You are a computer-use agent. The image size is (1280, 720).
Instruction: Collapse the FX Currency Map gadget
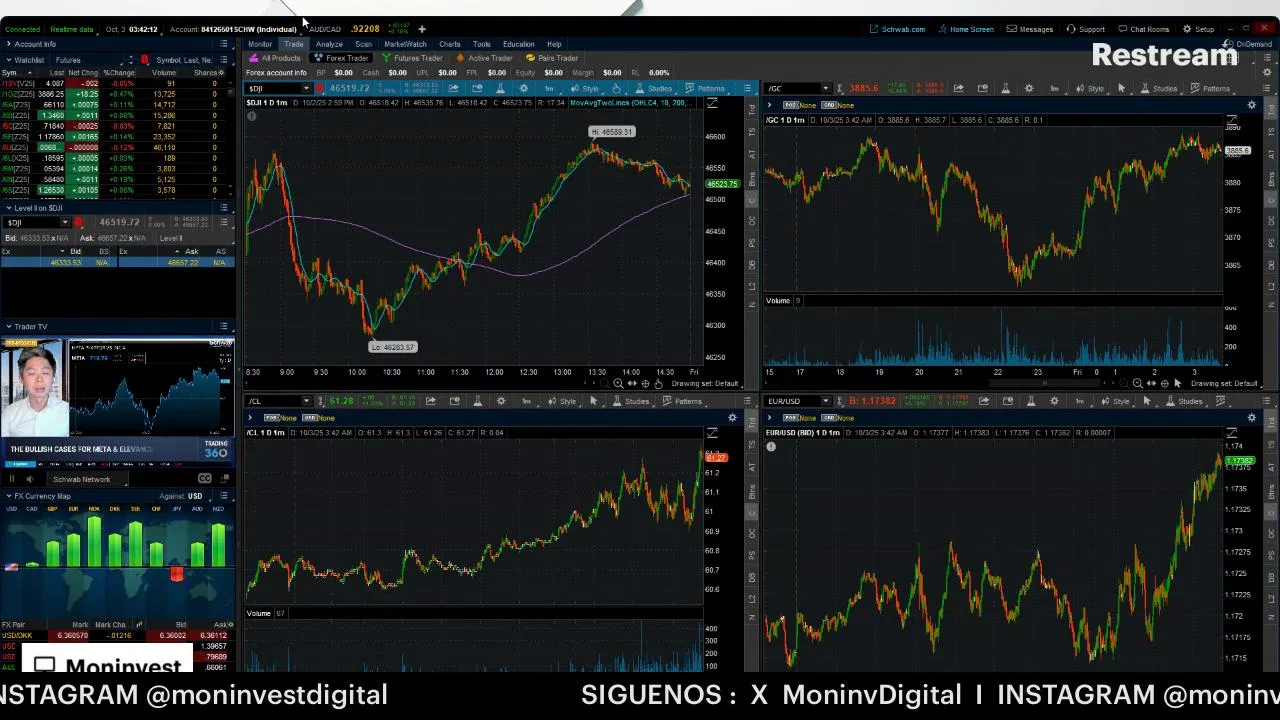coord(8,496)
